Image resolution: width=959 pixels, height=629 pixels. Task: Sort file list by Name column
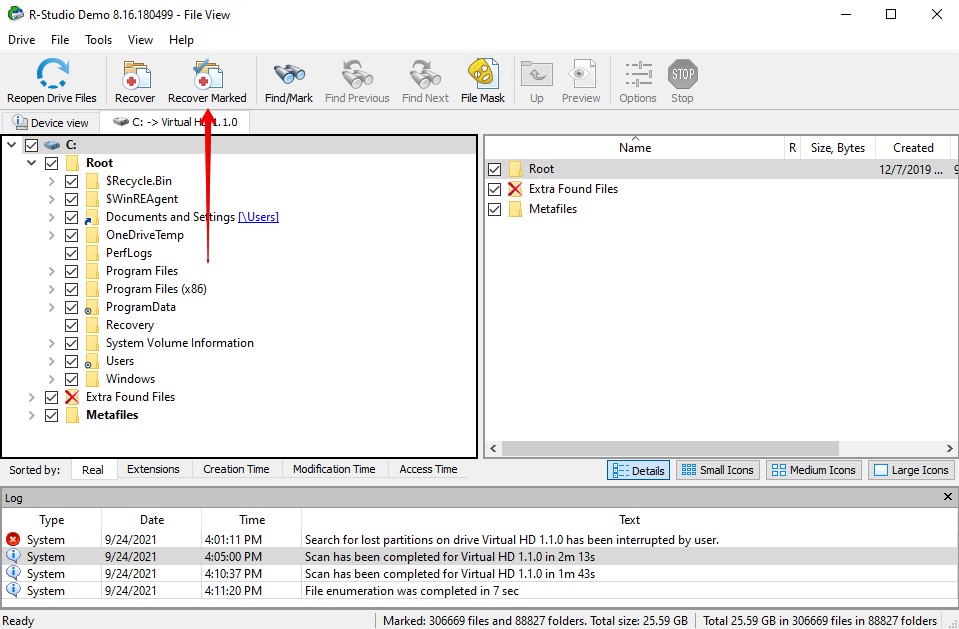pyautogui.click(x=635, y=147)
